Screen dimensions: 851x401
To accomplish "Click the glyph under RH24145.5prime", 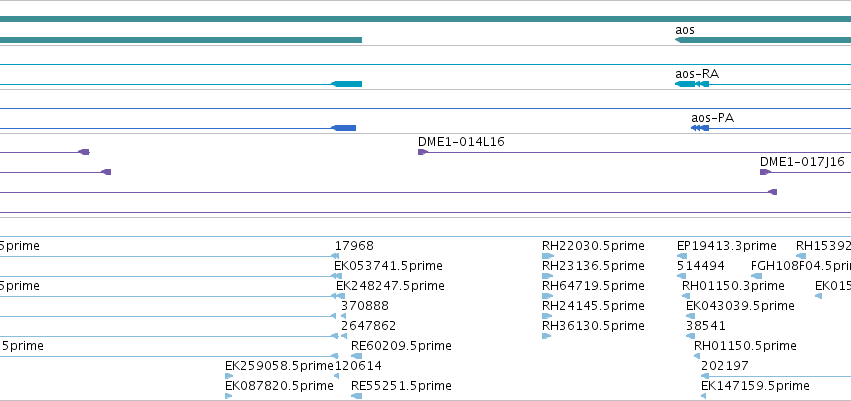I will (x=547, y=316).
